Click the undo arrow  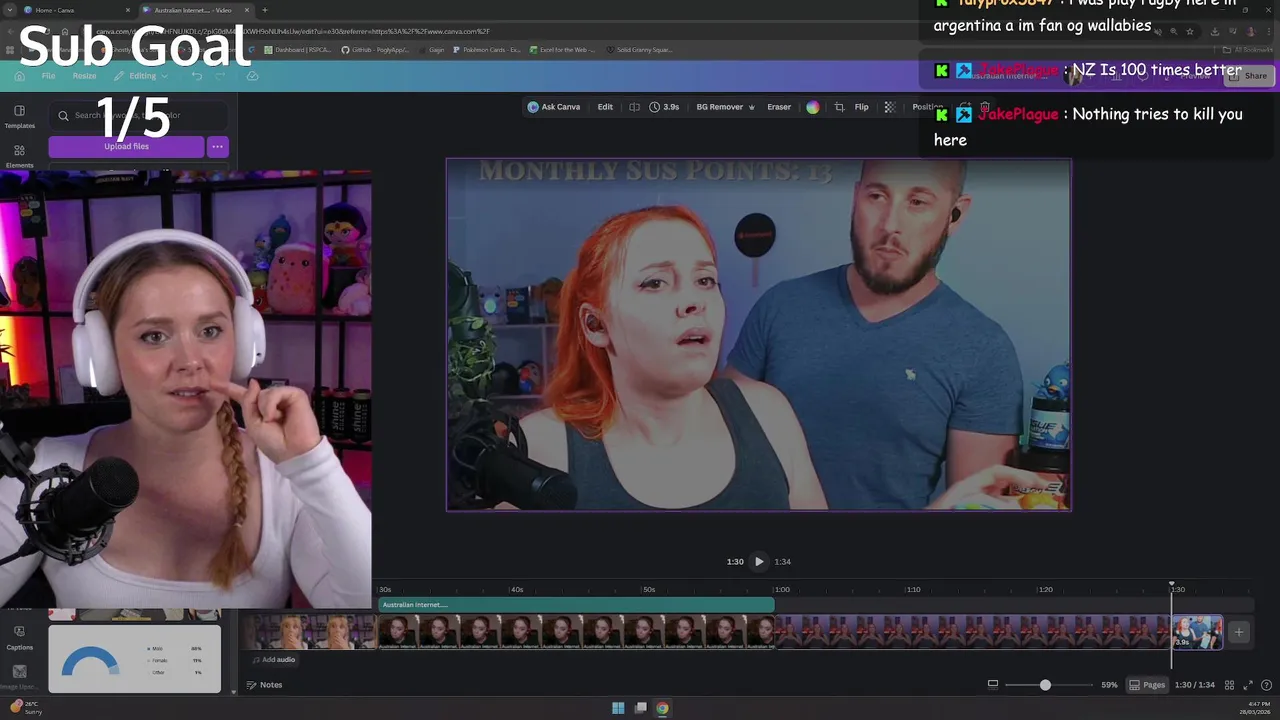tap(197, 76)
